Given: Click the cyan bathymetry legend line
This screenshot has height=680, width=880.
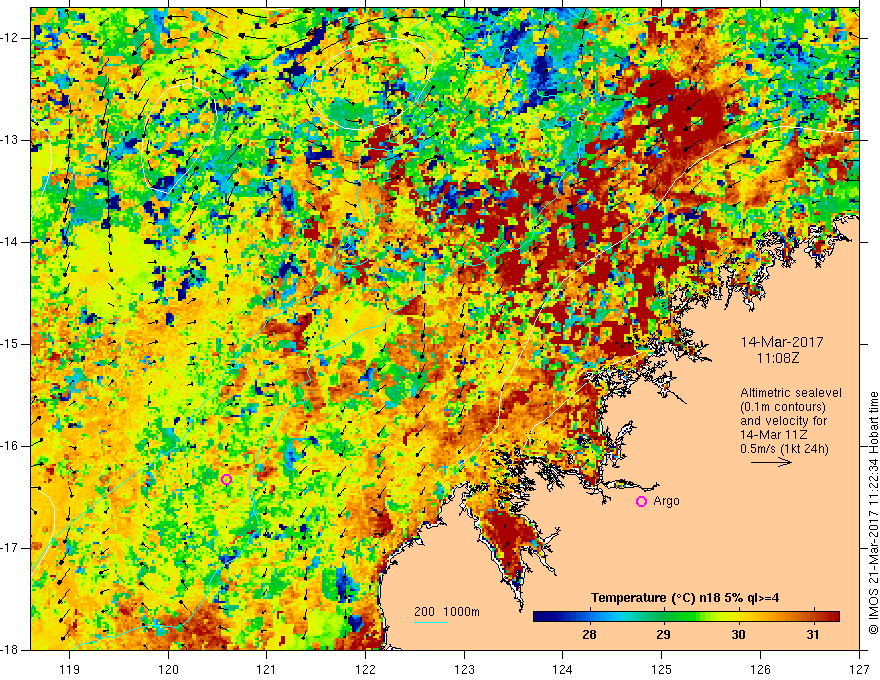Looking at the screenshot, I should click(431, 622).
